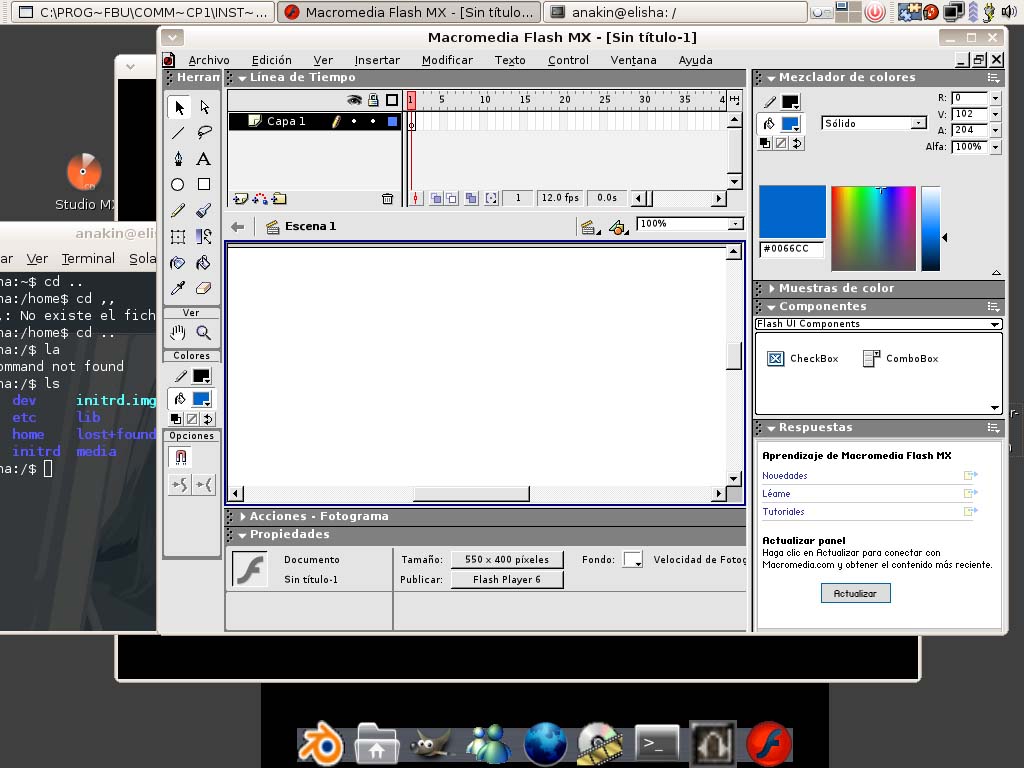The height and width of the screenshot is (768, 1024).
Task: Collapse the Línea de Tiempo panel
Action: coord(242,78)
